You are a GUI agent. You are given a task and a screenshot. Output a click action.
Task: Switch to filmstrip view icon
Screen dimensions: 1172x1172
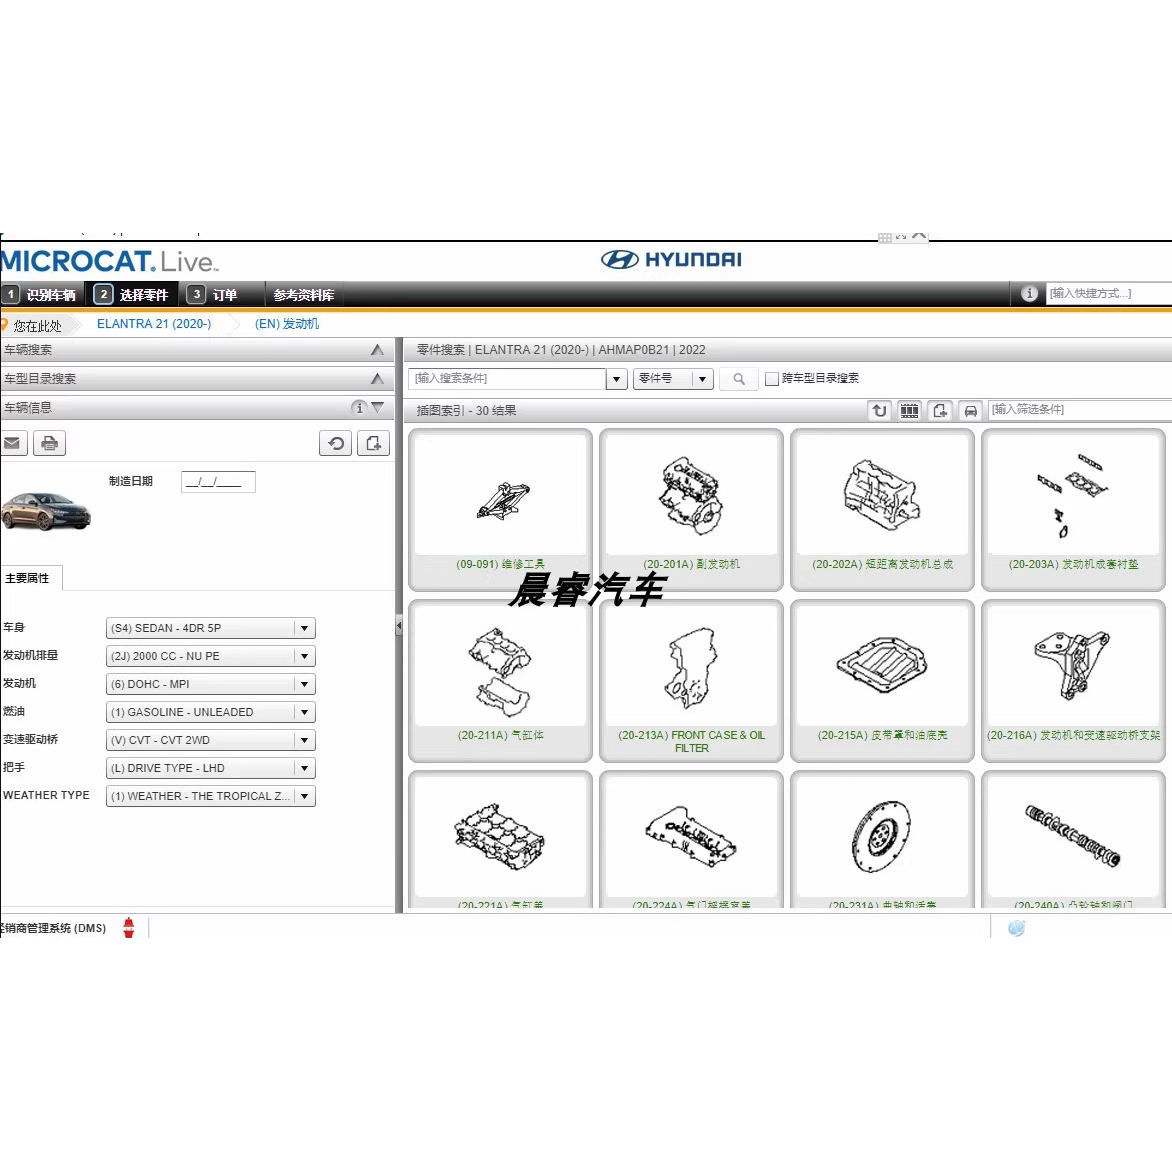910,410
